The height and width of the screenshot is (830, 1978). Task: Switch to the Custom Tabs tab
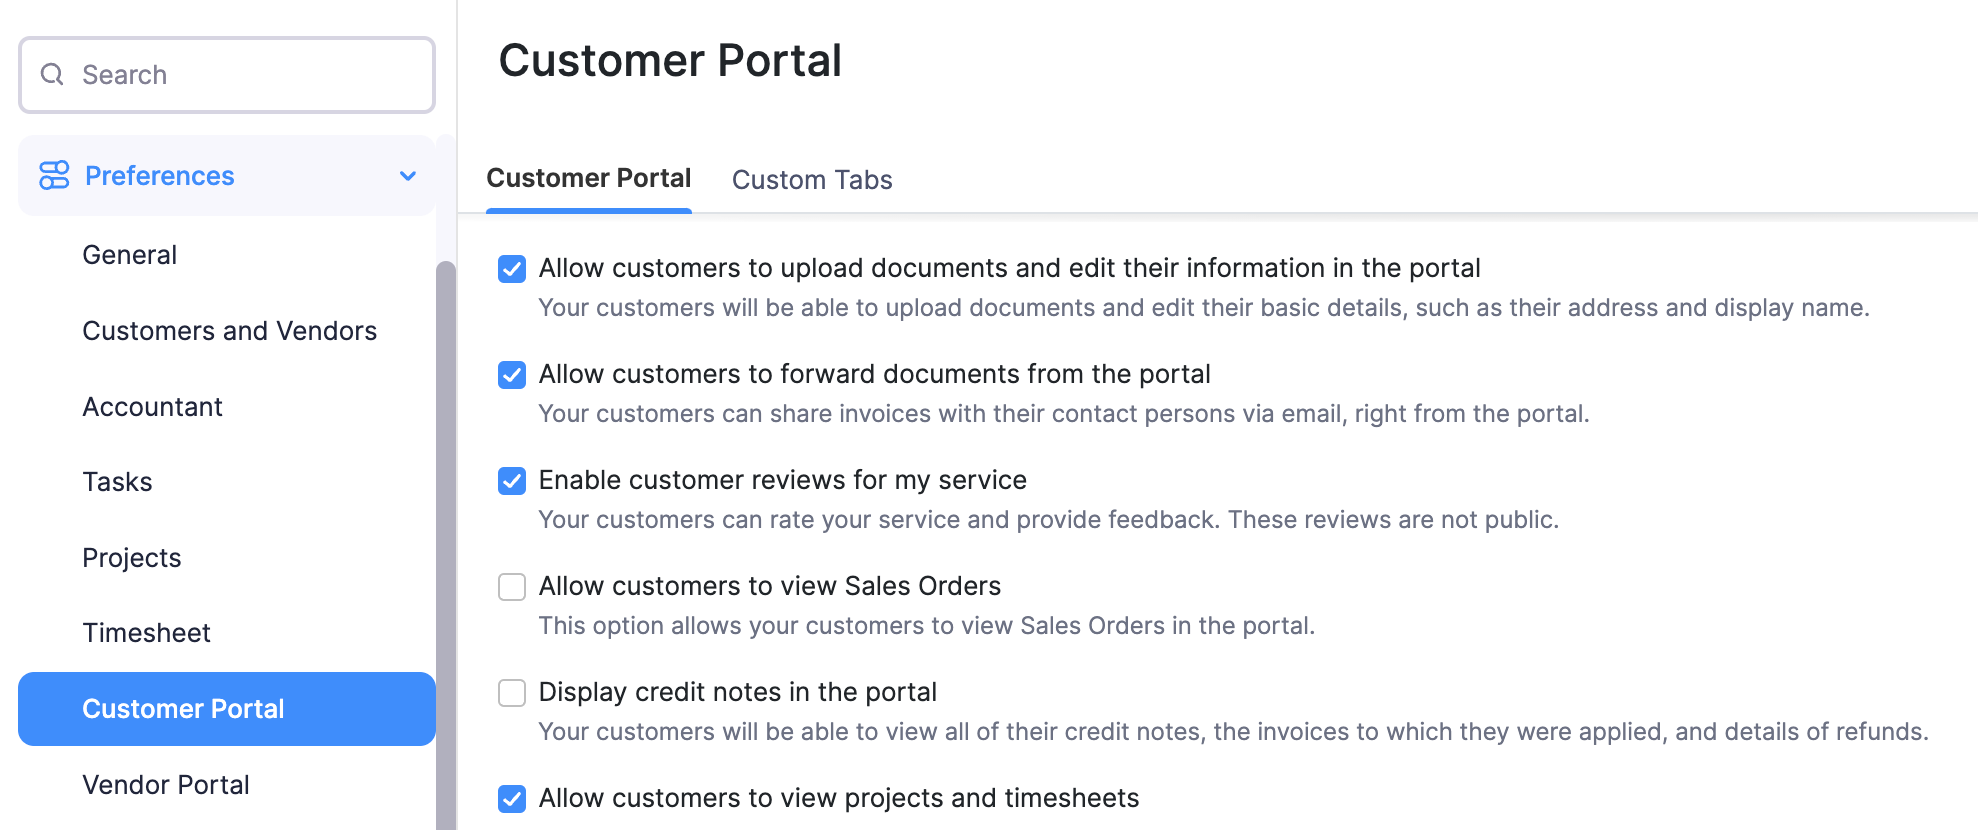[812, 180]
